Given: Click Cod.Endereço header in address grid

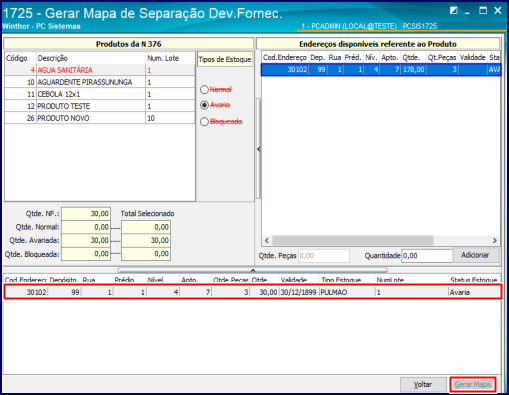Looking at the screenshot, I should coord(285,57).
